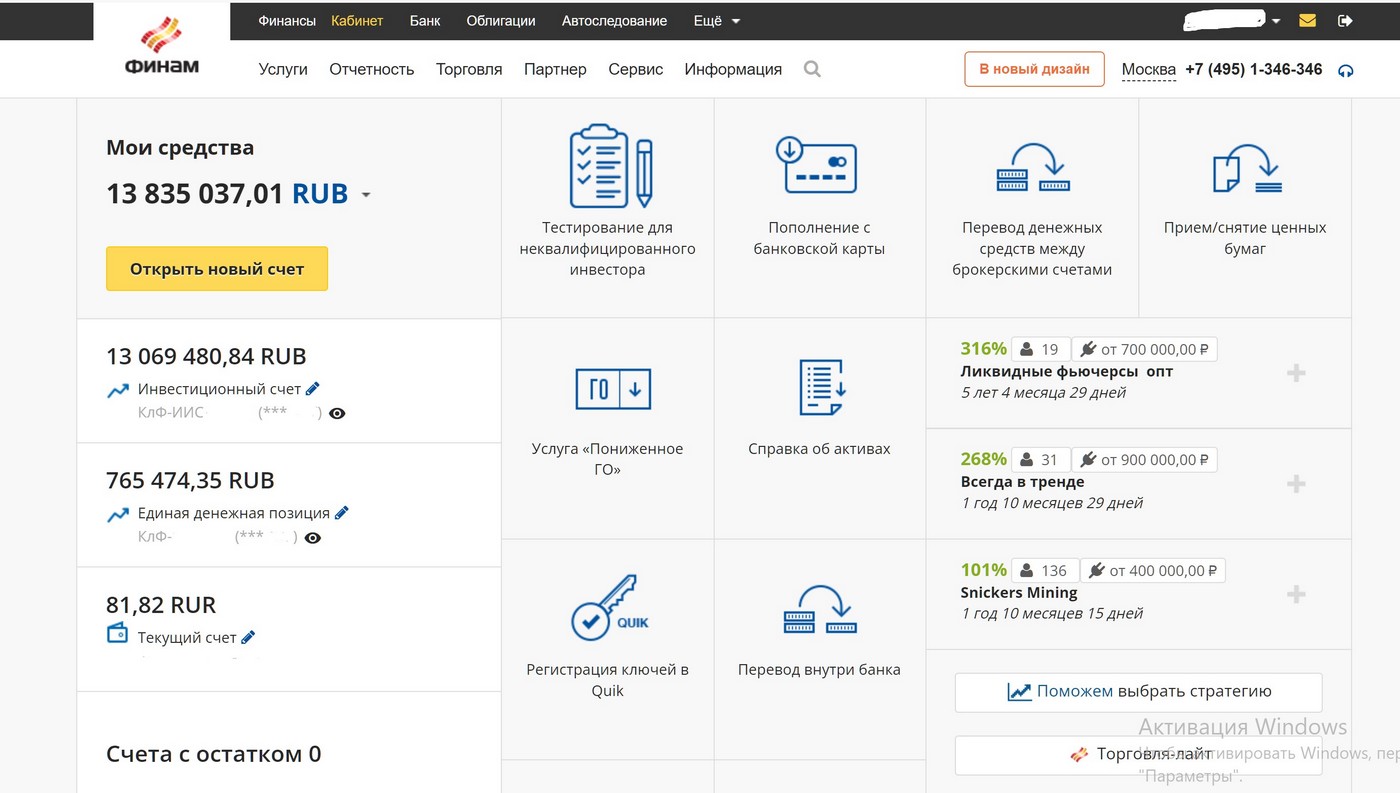
Task: Click the headset support icon
Action: tap(1346, 70)
